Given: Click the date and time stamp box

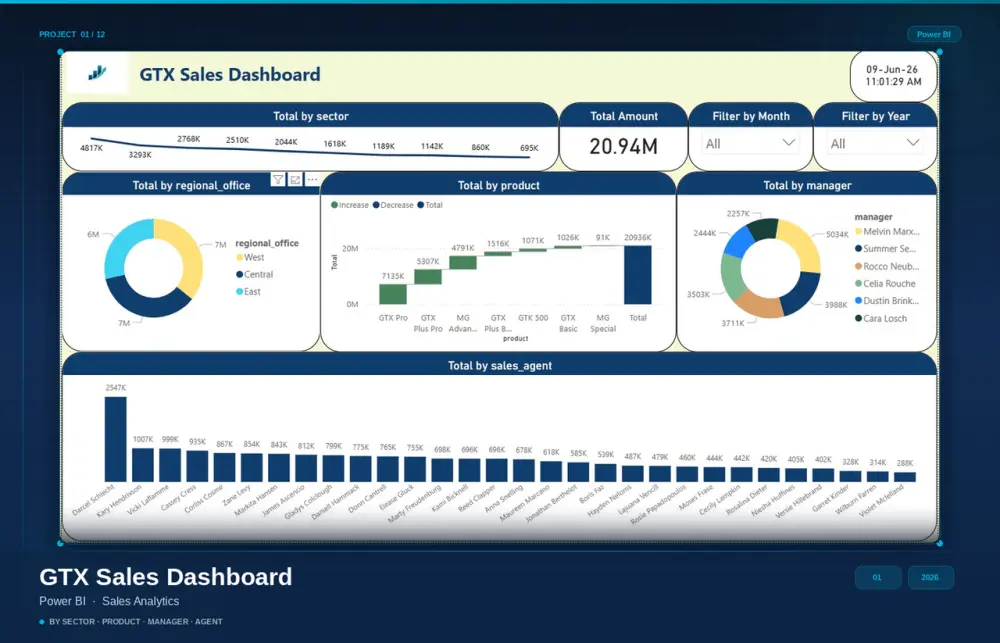Looking at the screenshot, I should point(893,75).
